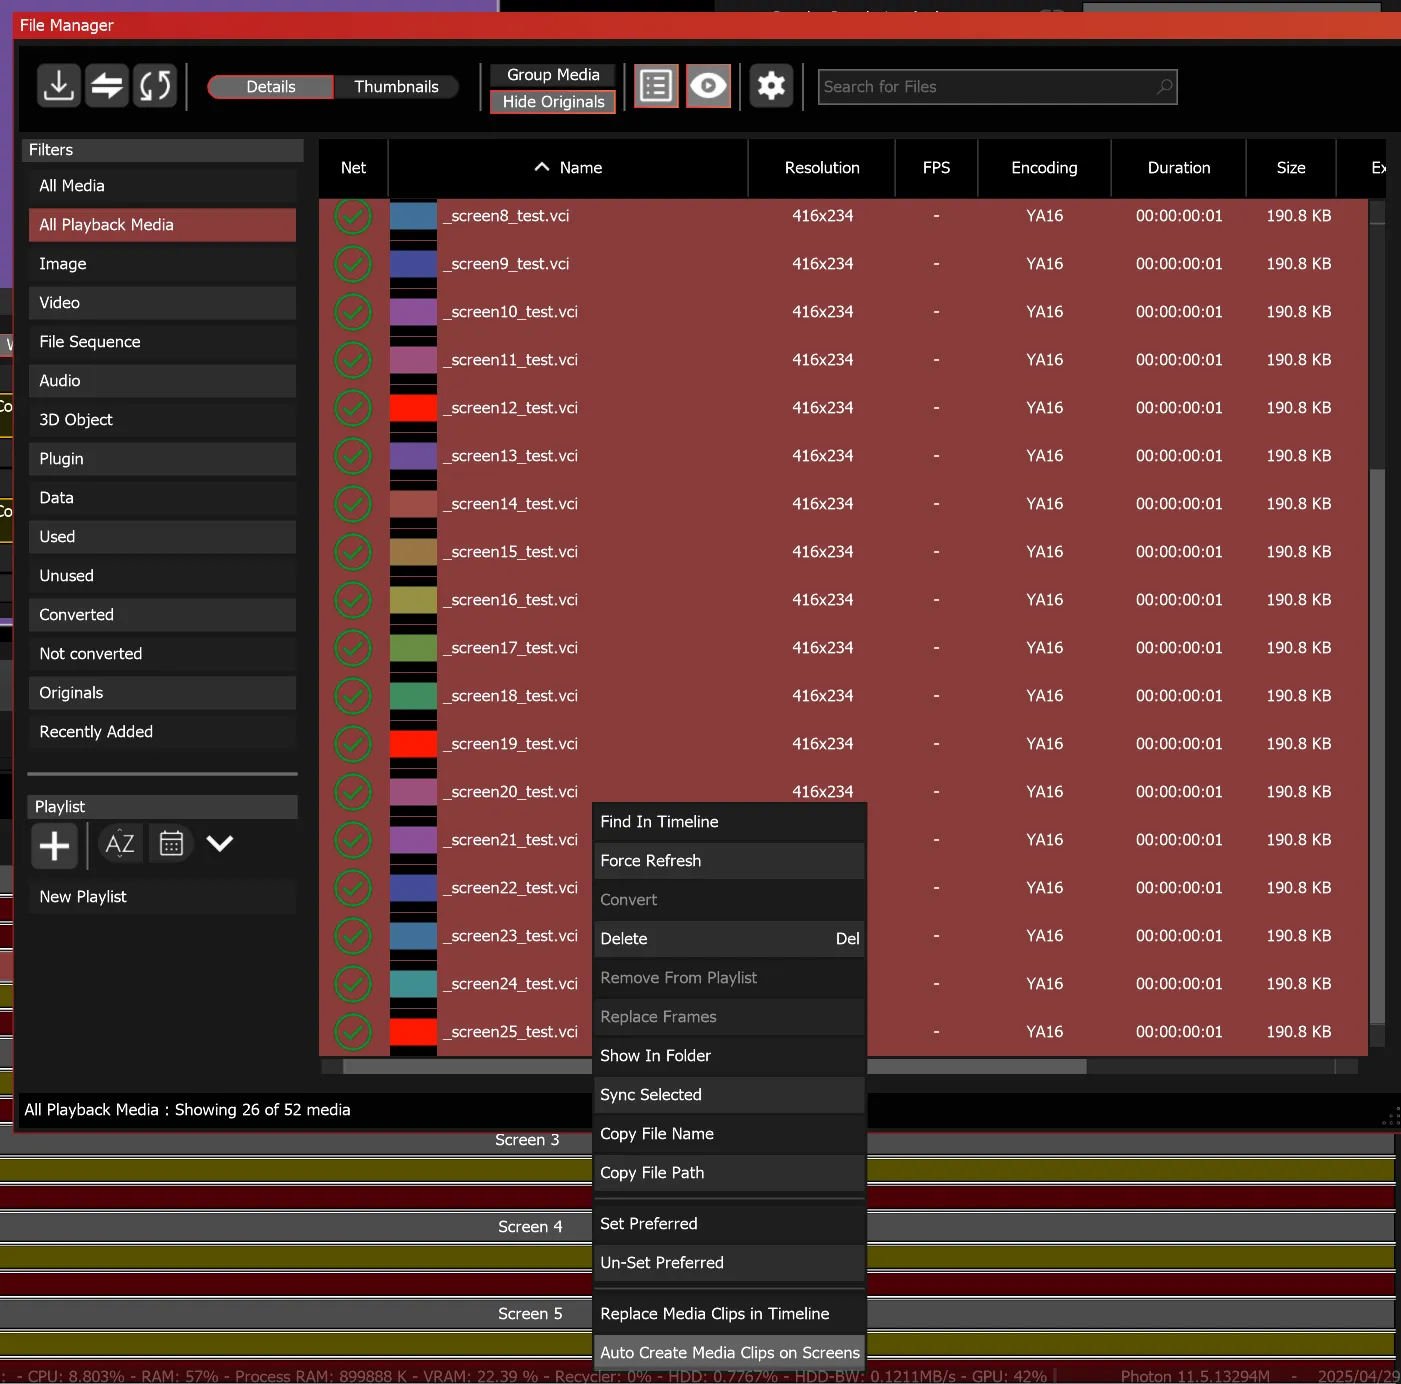Choose Find In Timeline from context menu

click(x=729, y=822)
